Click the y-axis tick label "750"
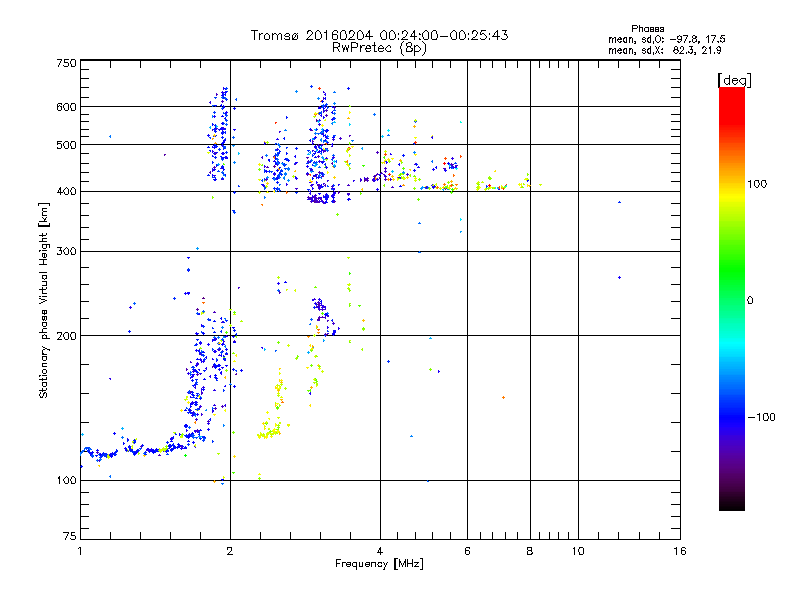The height and width of the screenshot is (600, 800). click(x=66, y=63)
